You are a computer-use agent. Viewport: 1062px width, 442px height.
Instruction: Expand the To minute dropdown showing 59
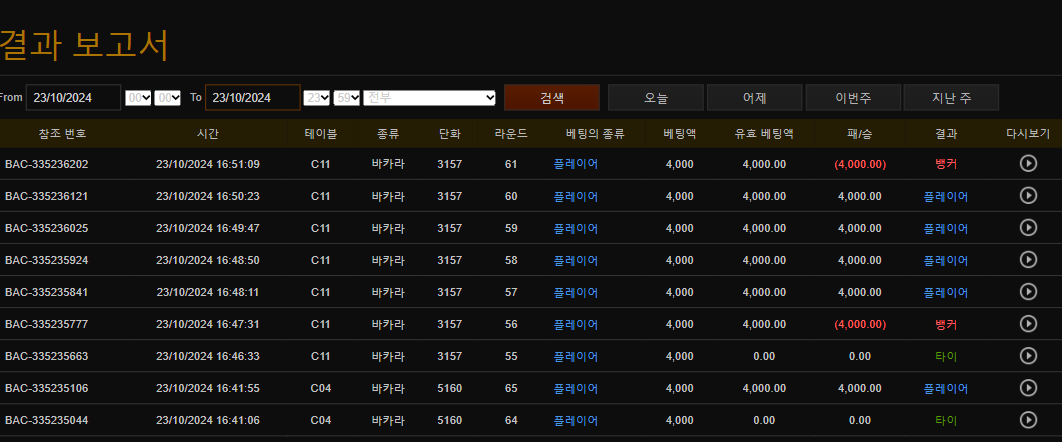(x=347, y=97)
